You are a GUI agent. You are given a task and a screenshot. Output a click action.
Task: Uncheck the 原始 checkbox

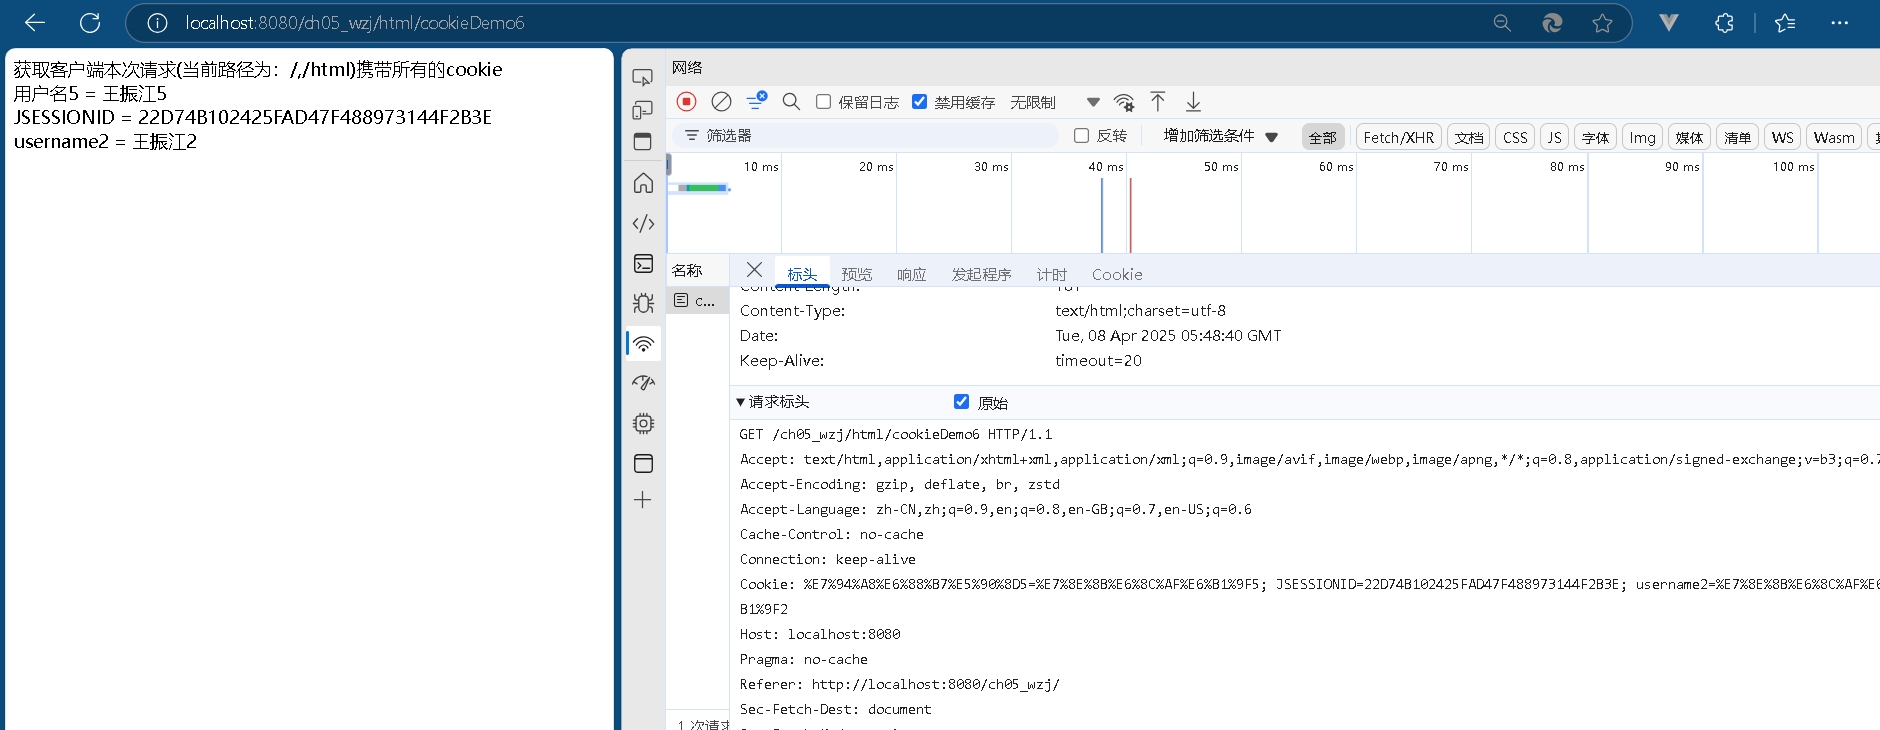click(x=961, y=402)
